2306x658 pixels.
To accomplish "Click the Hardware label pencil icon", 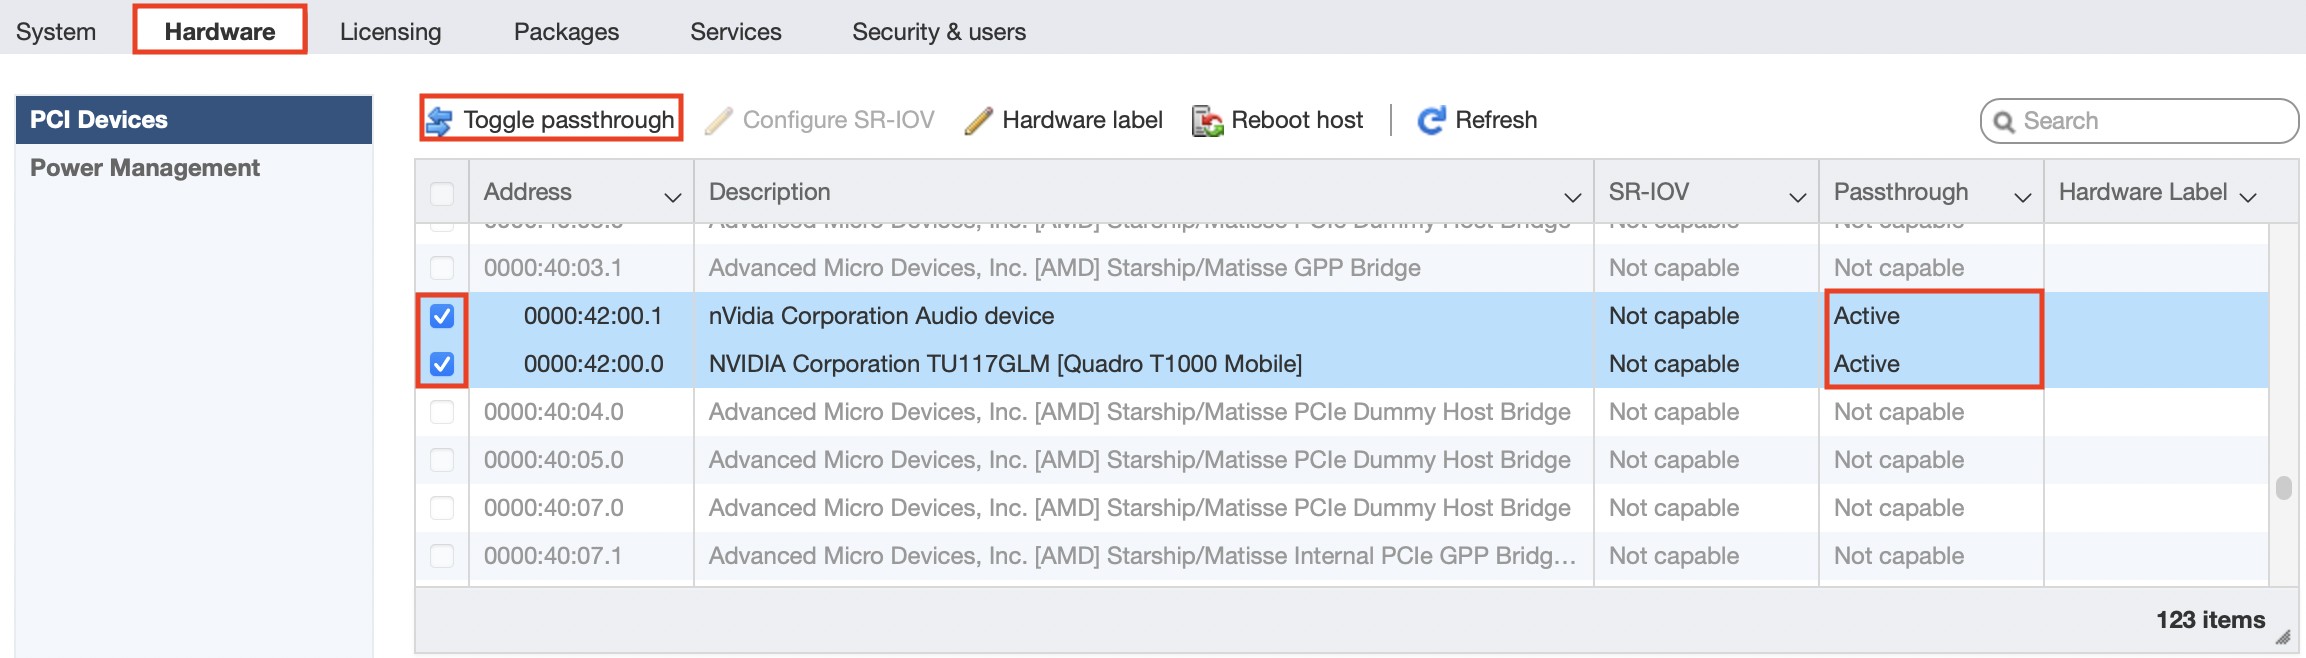I will click(978, 121).
